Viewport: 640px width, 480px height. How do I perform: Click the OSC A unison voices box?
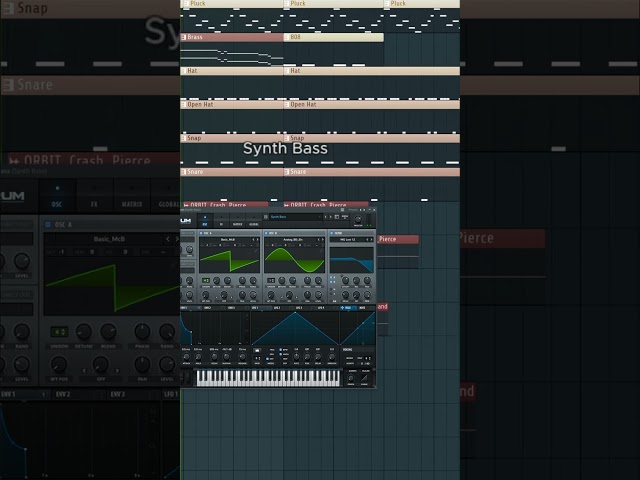point(206,280)
